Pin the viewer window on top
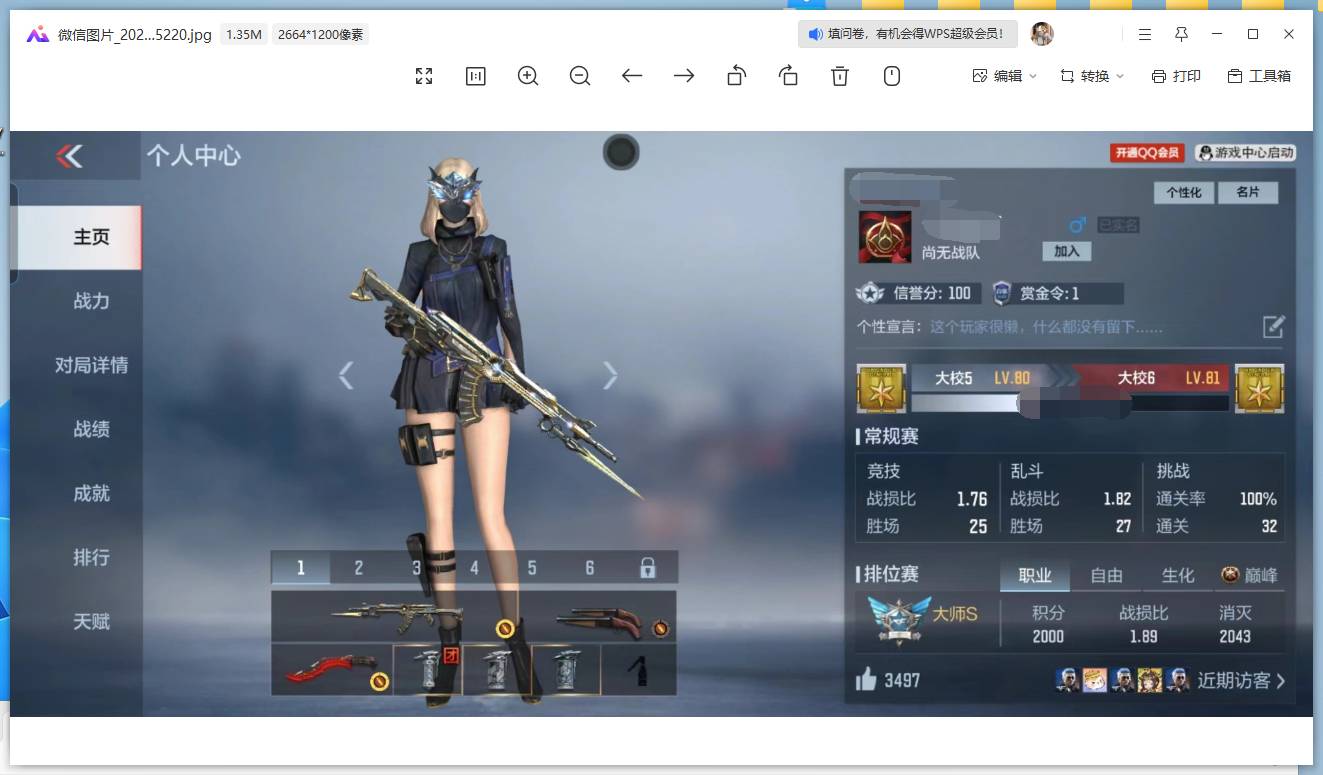The width and height of the screenshot is (1323, 775). (1181, 34)
